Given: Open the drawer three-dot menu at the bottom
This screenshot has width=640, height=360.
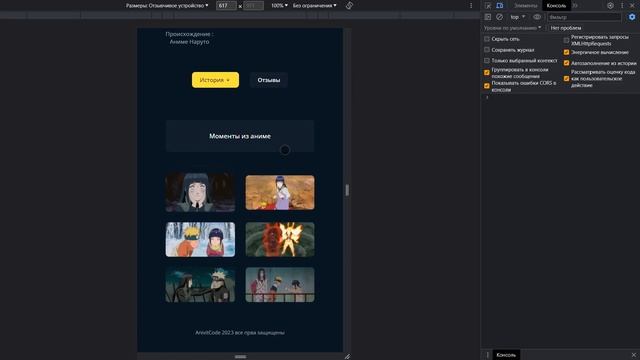Looking at the screenshot, I should click(487, 355).
